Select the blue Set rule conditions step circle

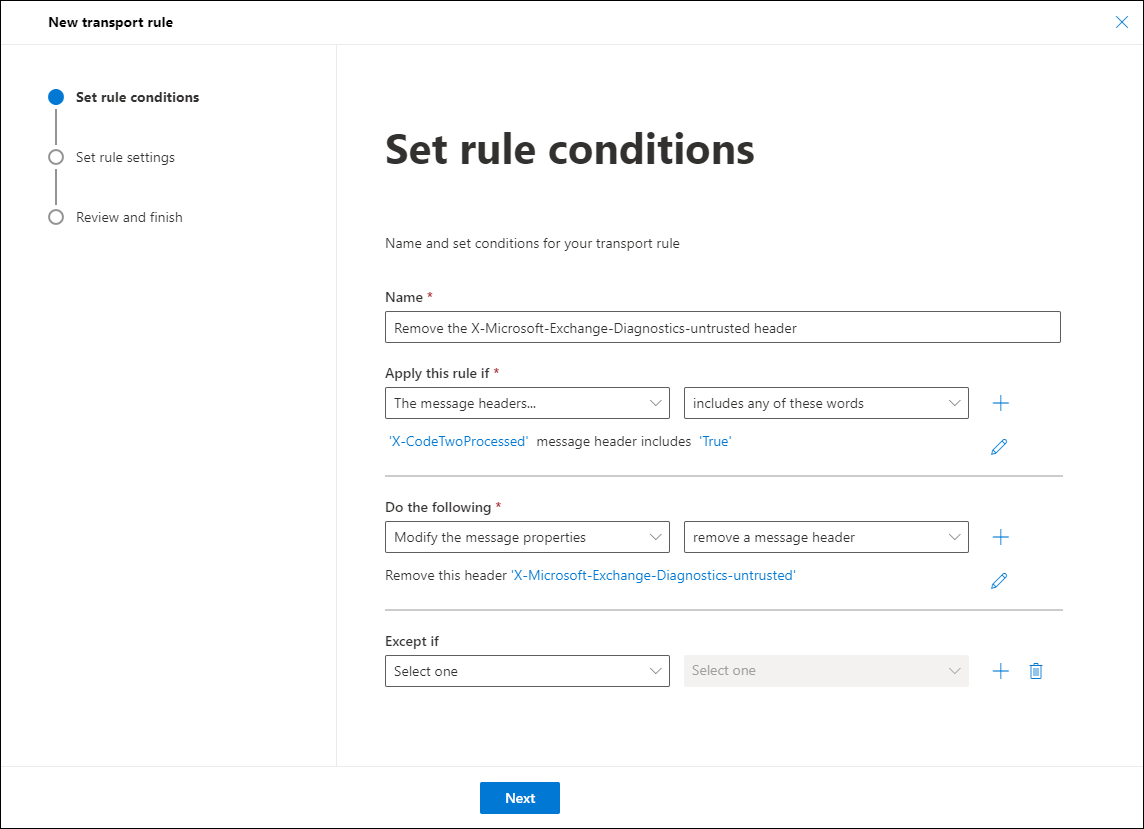coord(56,97)
